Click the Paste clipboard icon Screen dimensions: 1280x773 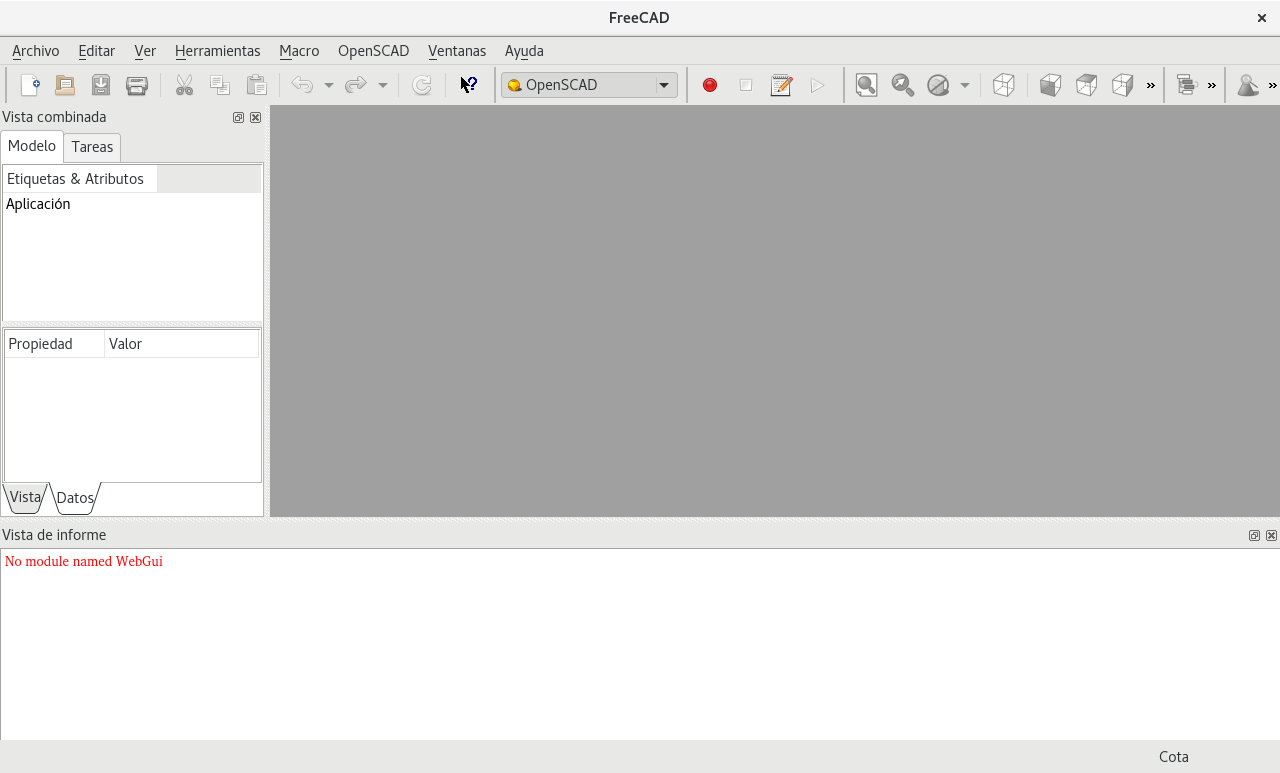(x=256, y=85)
